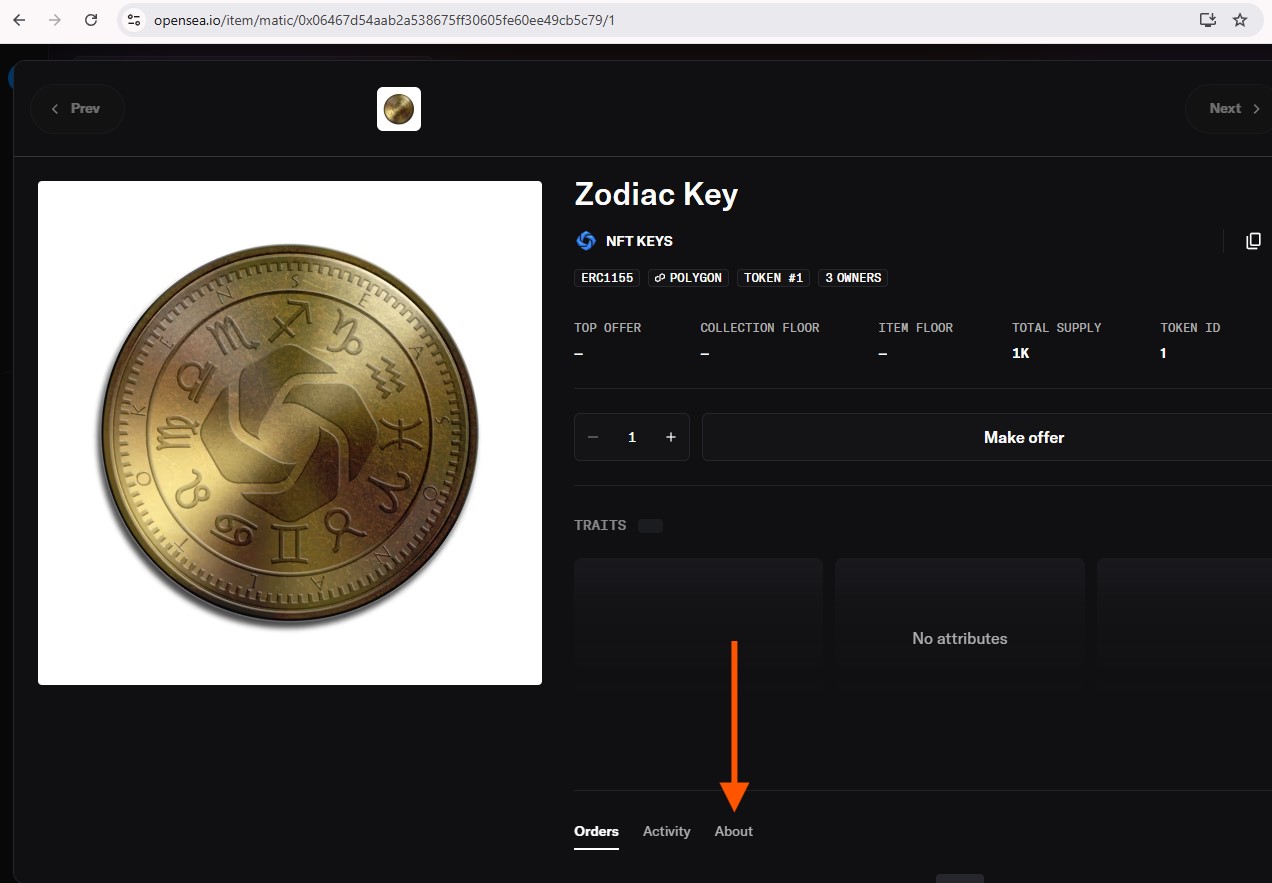
Task: Click the Make offer button
Action: point(1023,437)
